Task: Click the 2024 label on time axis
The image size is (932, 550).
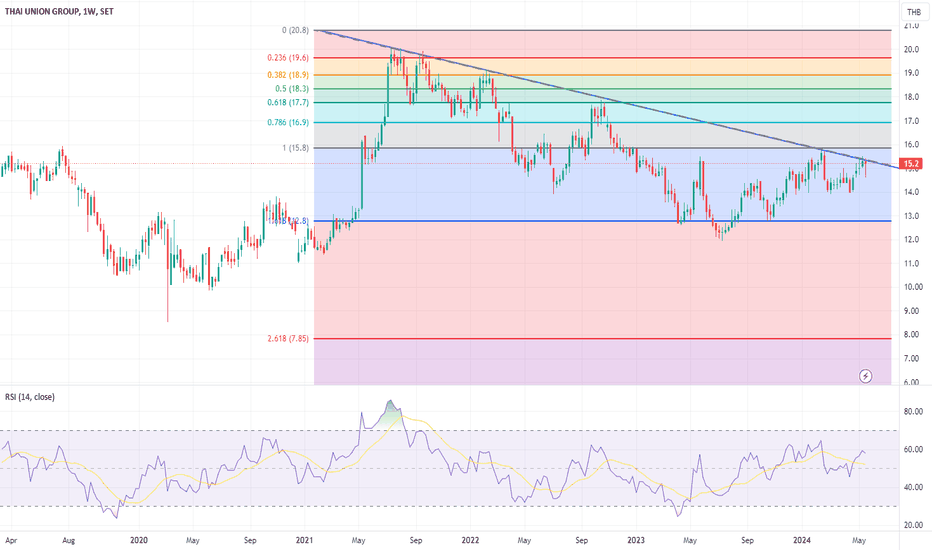Action: (802, 540)
